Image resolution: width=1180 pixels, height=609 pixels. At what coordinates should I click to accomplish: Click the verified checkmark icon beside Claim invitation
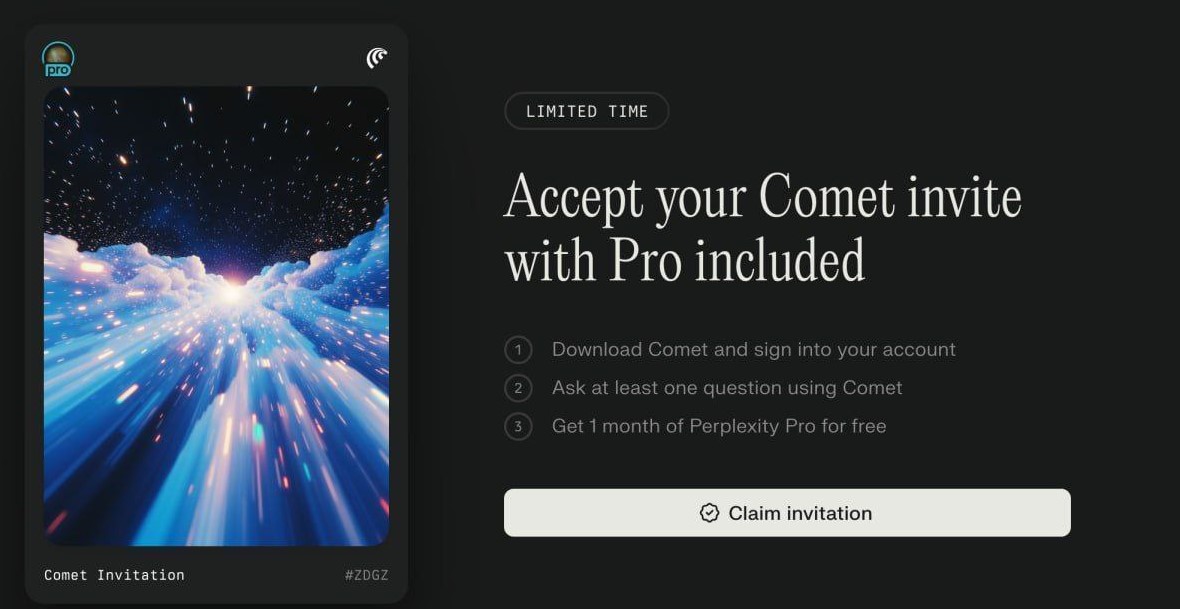click(x=709, y=513)
